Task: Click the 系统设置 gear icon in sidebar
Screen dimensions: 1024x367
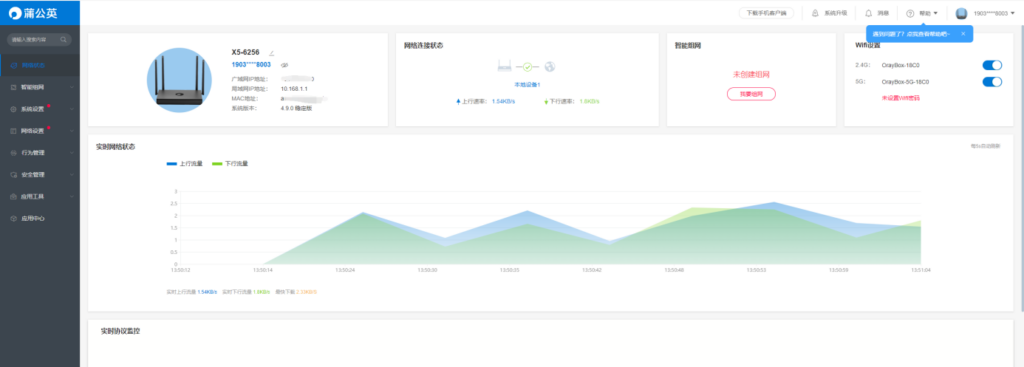Action: pyautogui.click(x=14, y=109)
